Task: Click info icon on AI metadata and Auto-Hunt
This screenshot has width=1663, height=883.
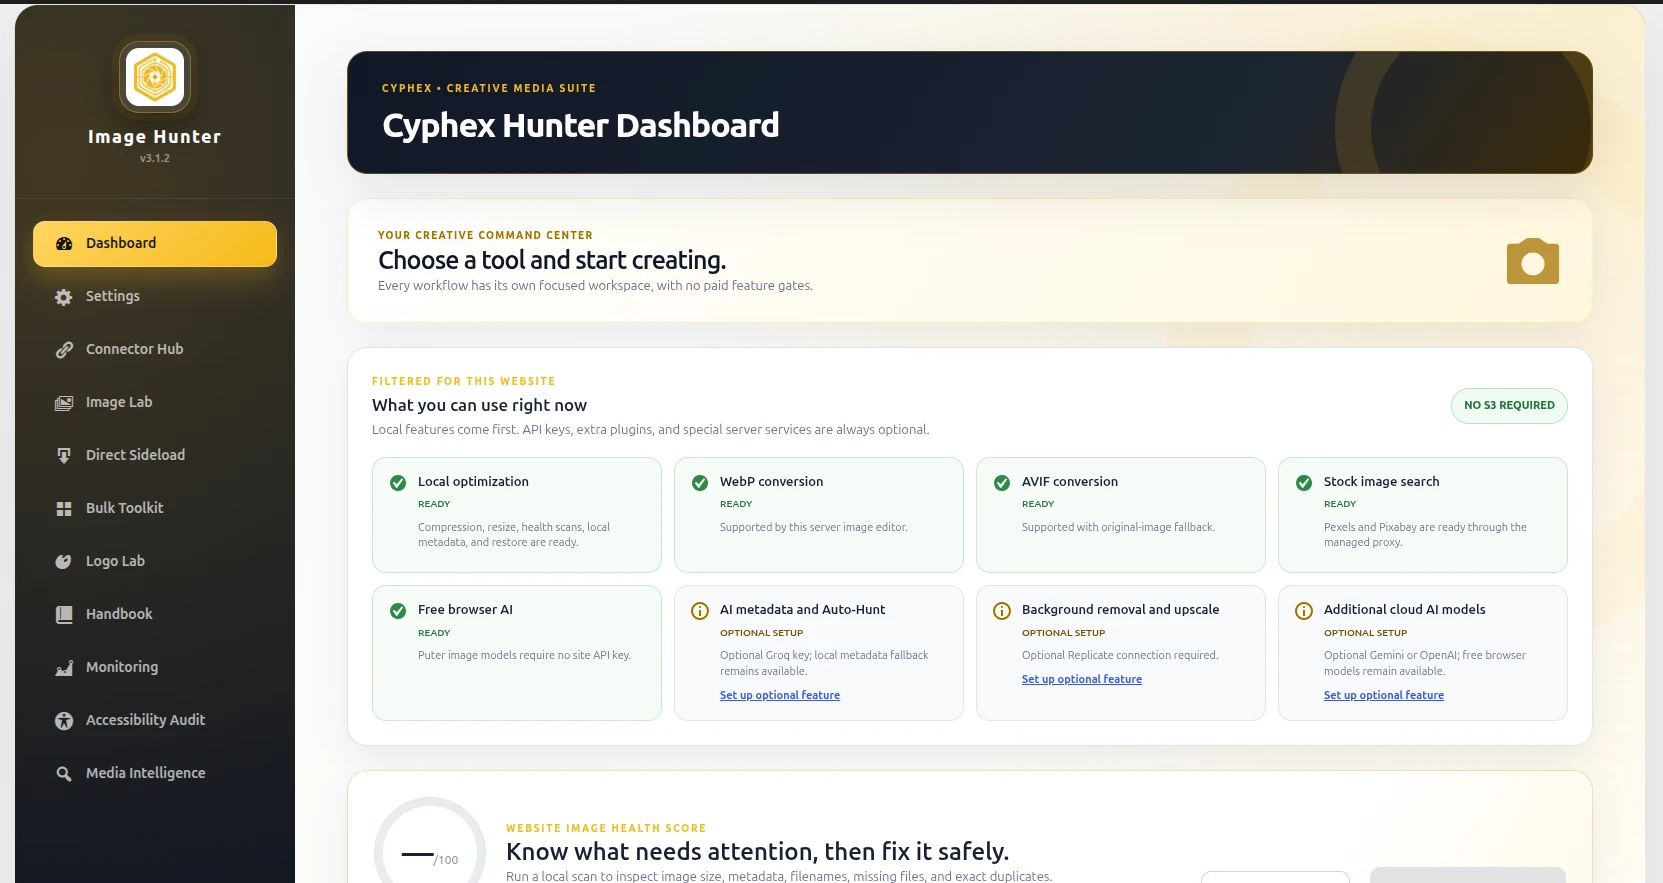Action: click(x=700, y=611)
